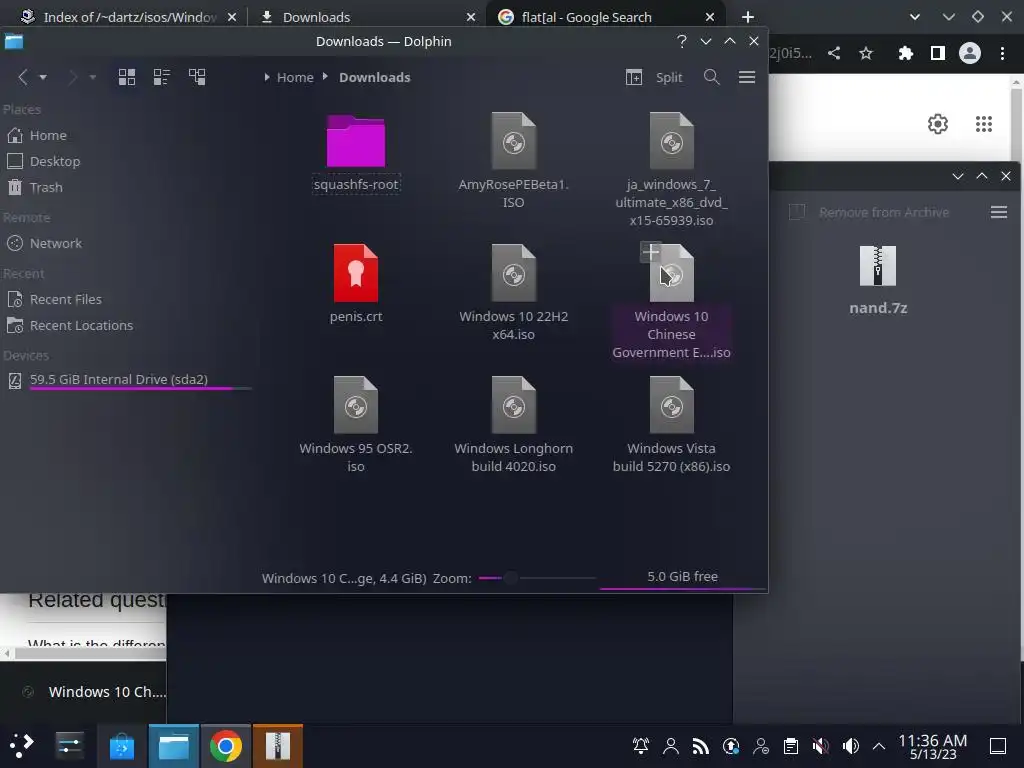Open volume control in system tray
1024x768 pixels.
[850, 745]
